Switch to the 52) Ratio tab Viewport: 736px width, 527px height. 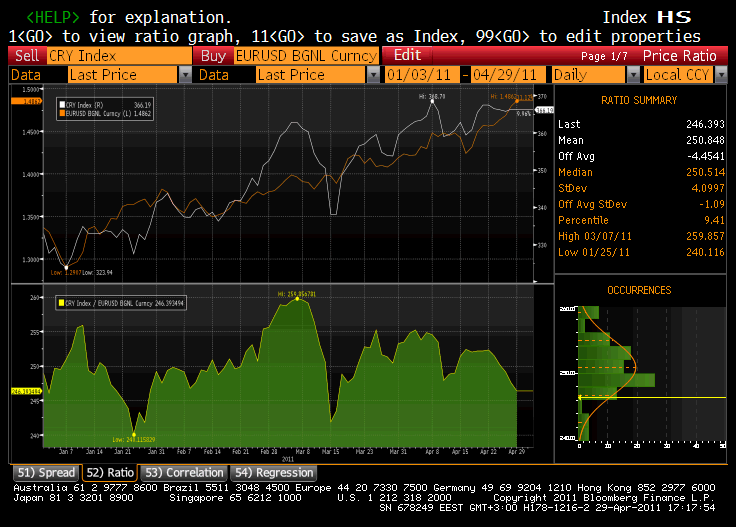pos(110,473)
